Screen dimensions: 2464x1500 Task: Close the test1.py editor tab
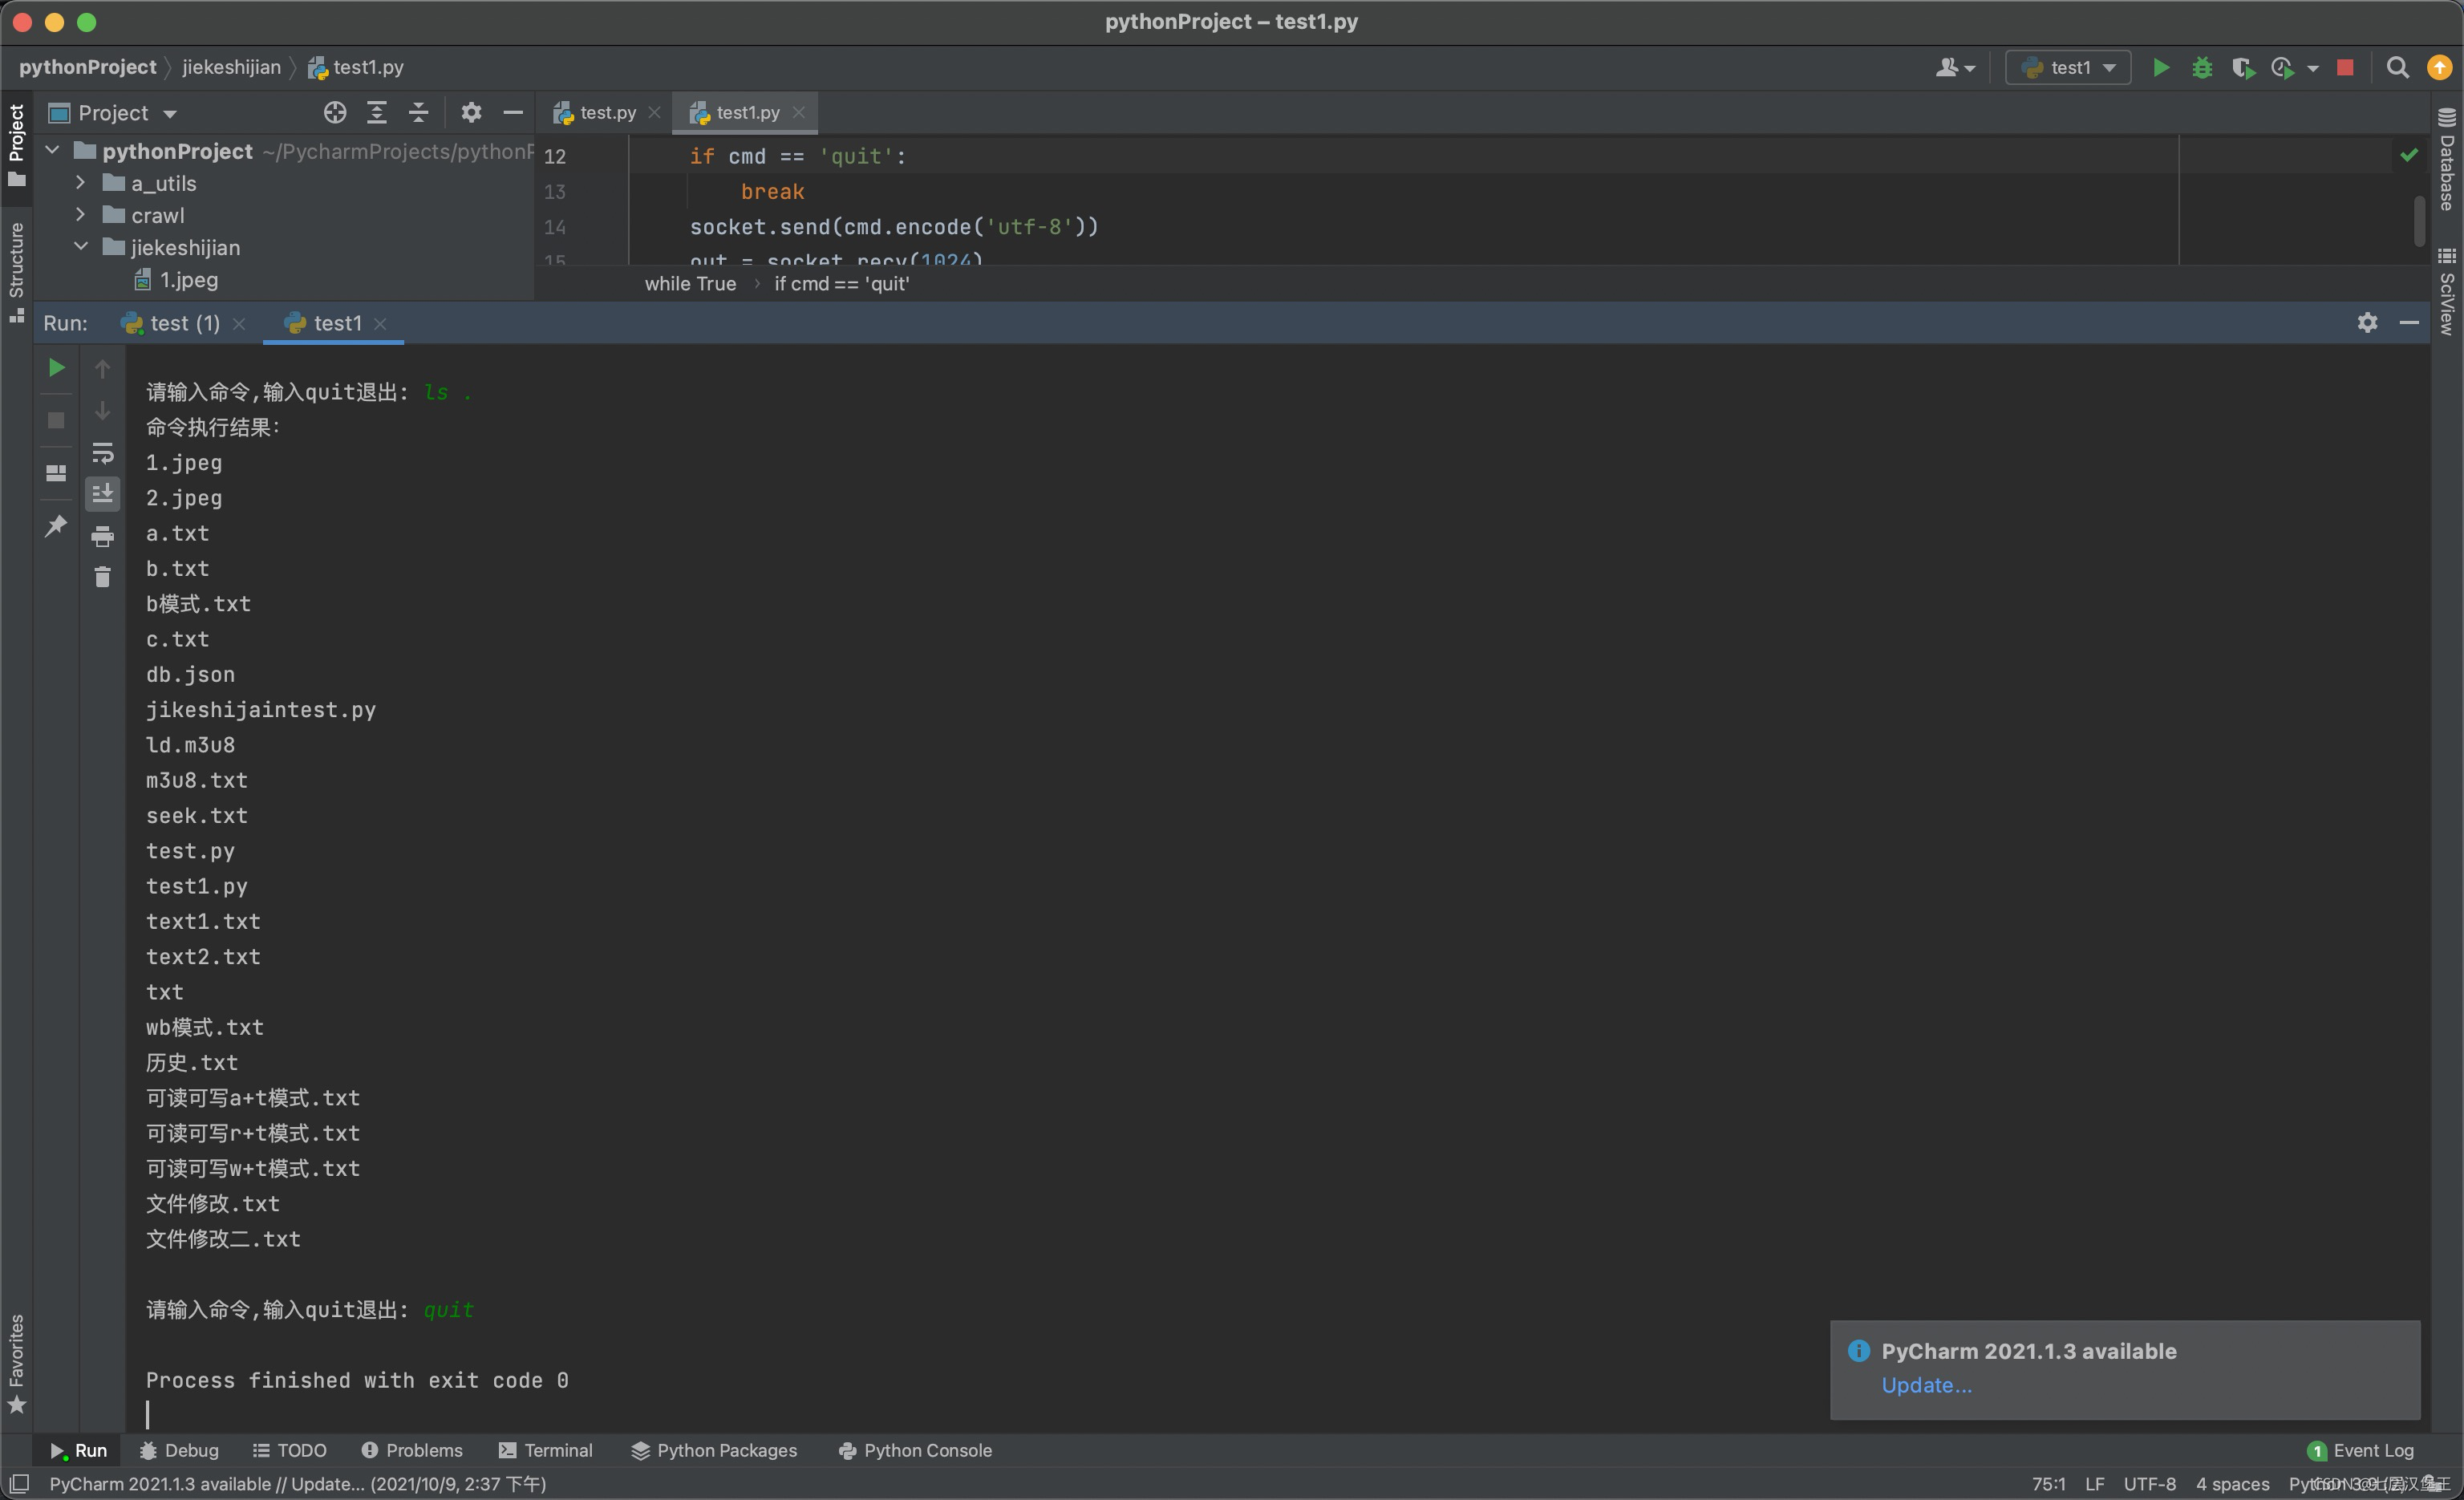coord(799,112)
